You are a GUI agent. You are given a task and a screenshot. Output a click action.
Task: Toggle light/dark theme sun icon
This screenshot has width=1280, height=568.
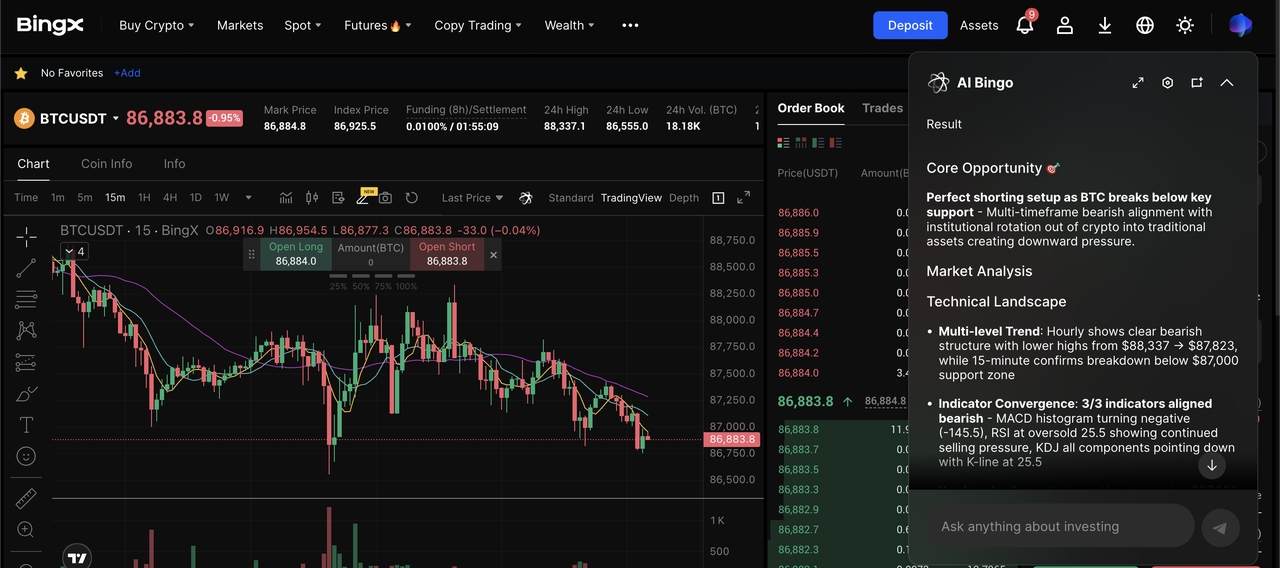click(x=1185, y=25)
